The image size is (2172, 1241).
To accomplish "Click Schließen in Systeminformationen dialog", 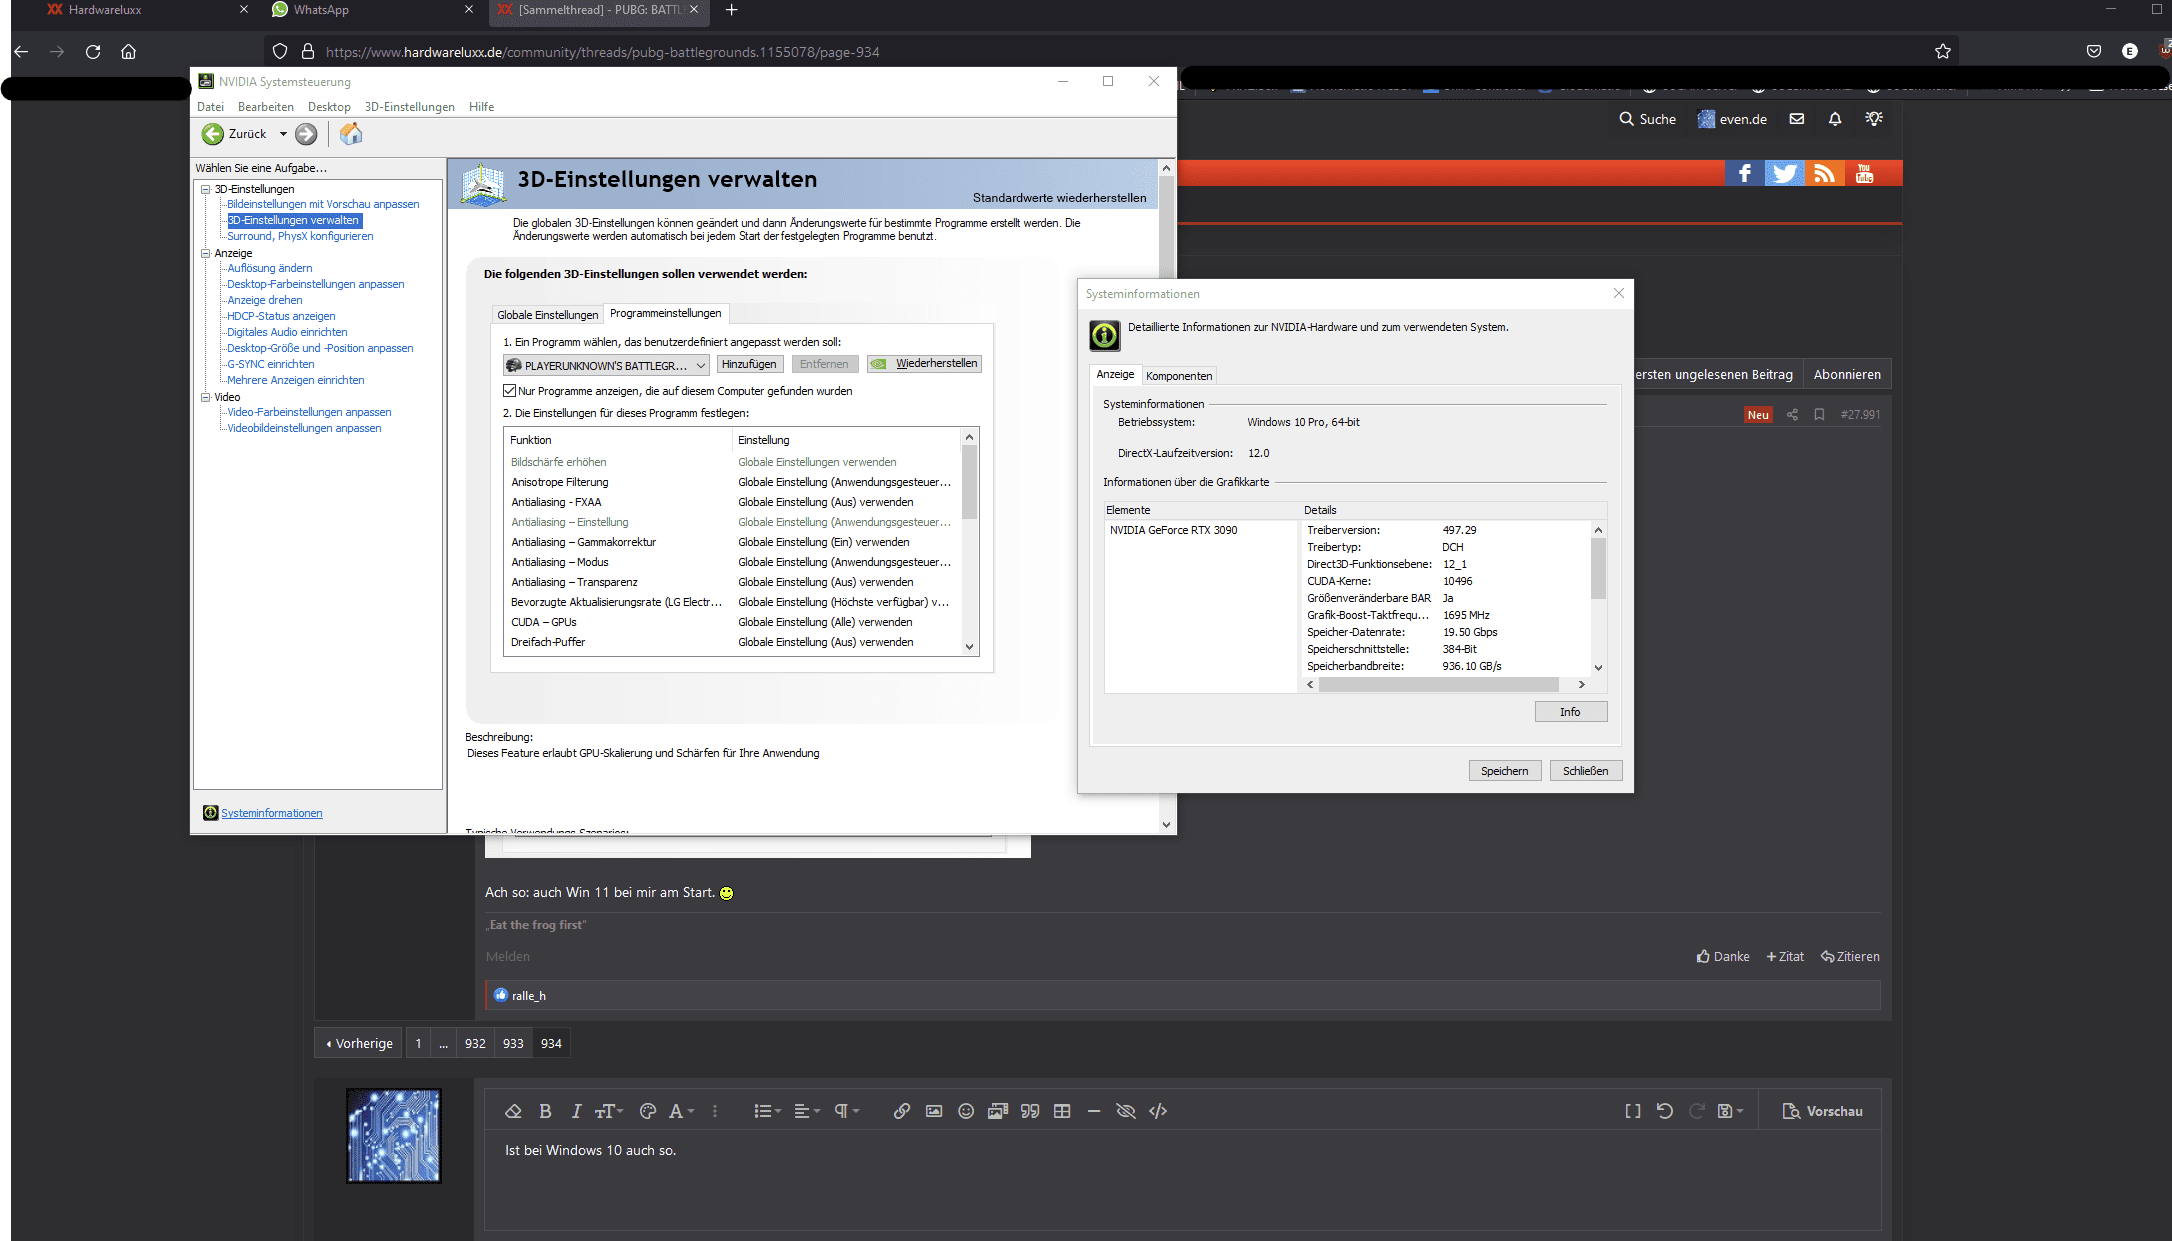I will pyautogui.click(x=1585, y=771).
